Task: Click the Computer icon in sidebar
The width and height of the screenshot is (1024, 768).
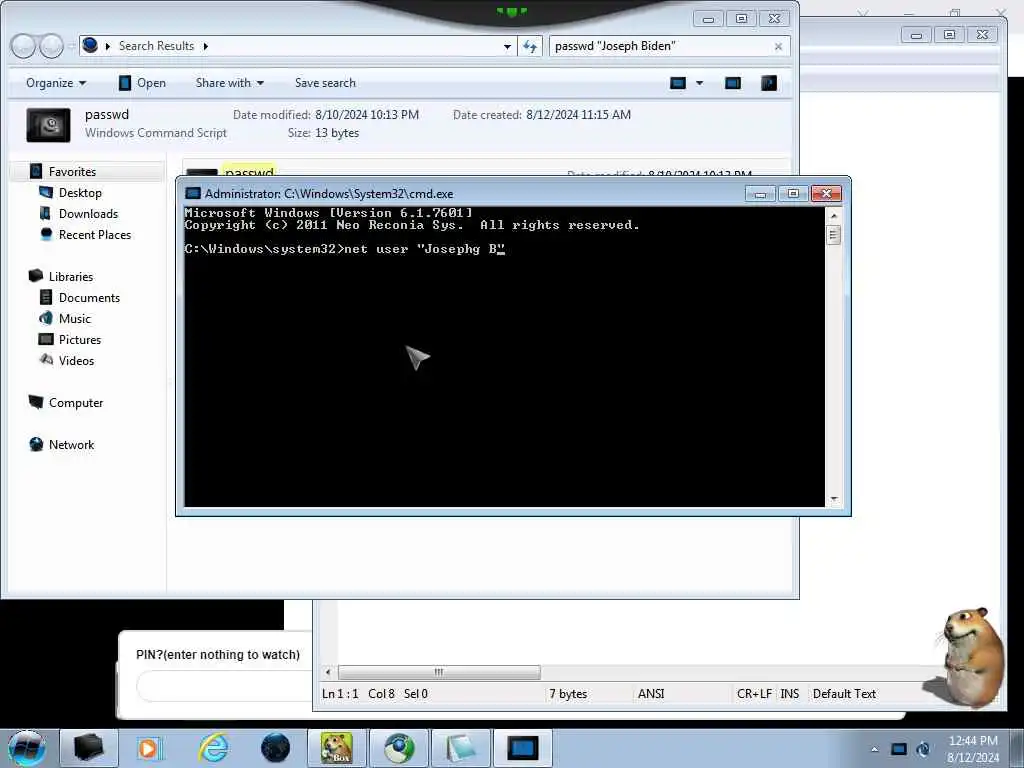Action: tap(36, 402)
